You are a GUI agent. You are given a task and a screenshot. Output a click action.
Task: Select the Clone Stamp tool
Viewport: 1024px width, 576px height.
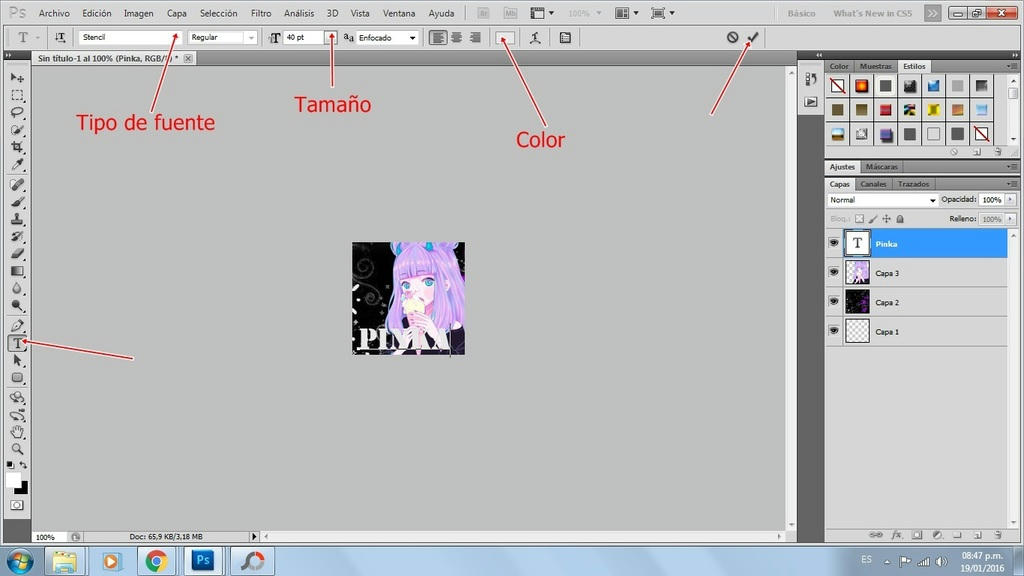[17, 219]
